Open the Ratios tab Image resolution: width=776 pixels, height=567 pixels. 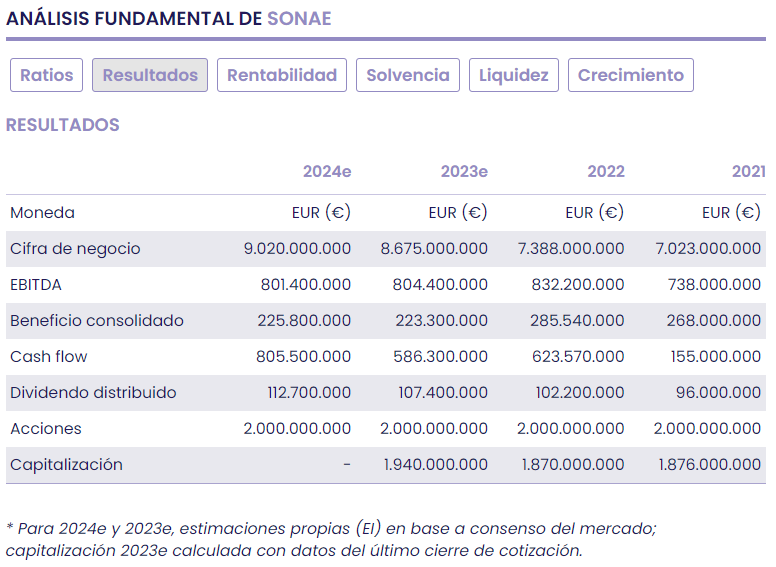(47, 75)
